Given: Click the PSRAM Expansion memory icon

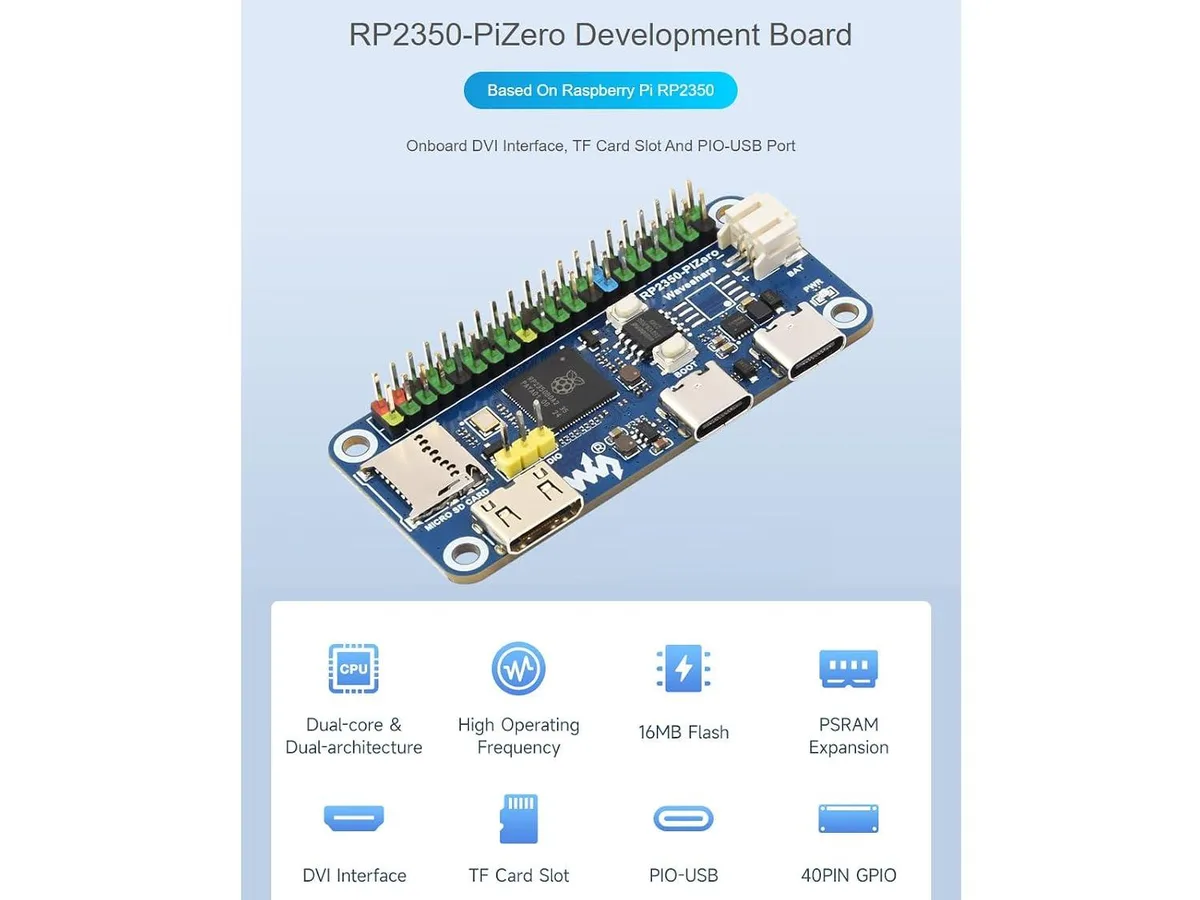Looking at the screenshot, I should 848,668.
